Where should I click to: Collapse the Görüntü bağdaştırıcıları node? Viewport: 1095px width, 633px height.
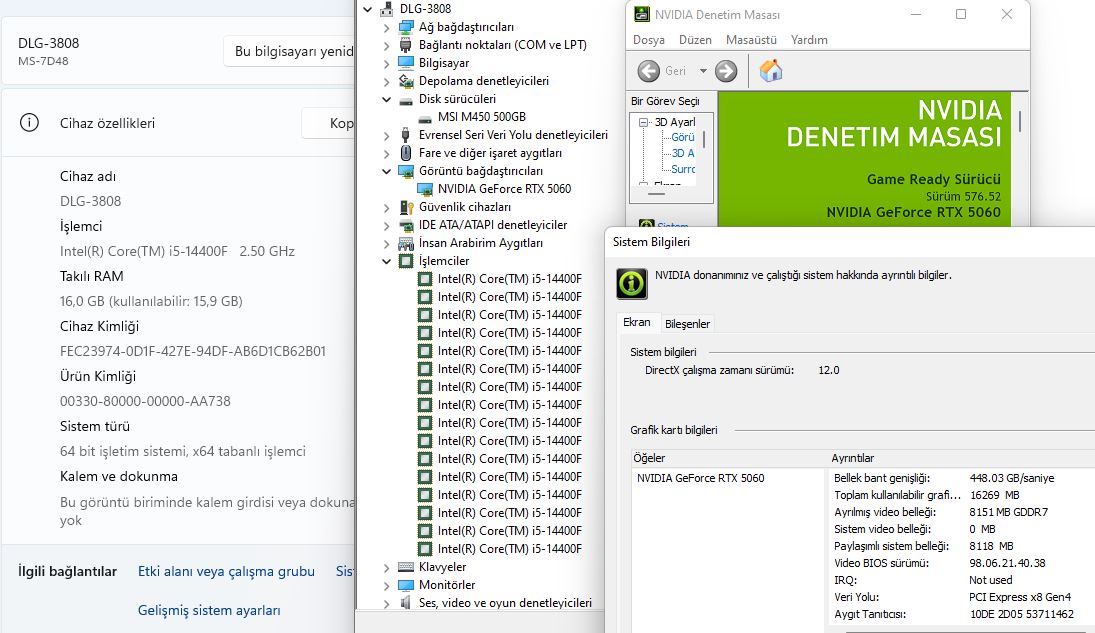[x=387, y=171]
